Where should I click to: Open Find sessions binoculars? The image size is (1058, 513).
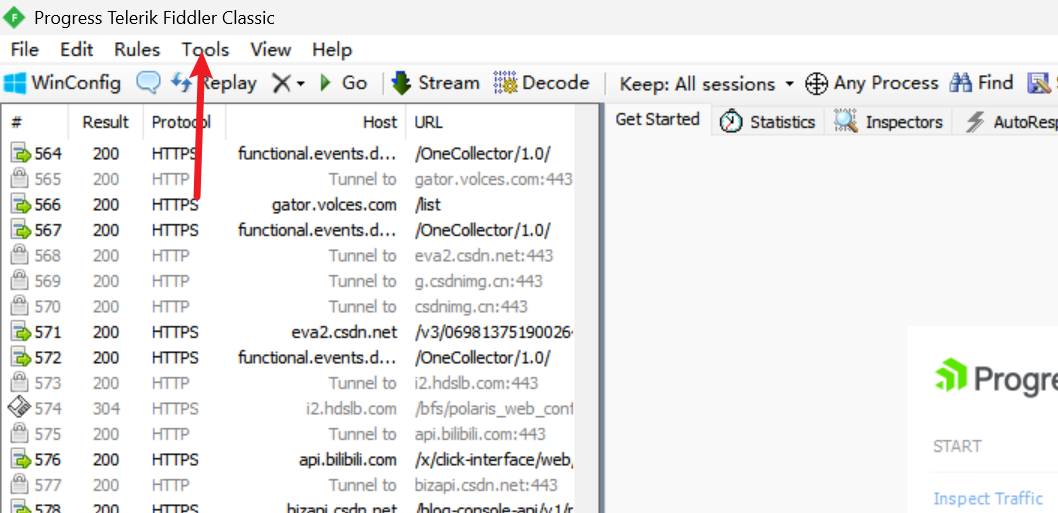982,84
